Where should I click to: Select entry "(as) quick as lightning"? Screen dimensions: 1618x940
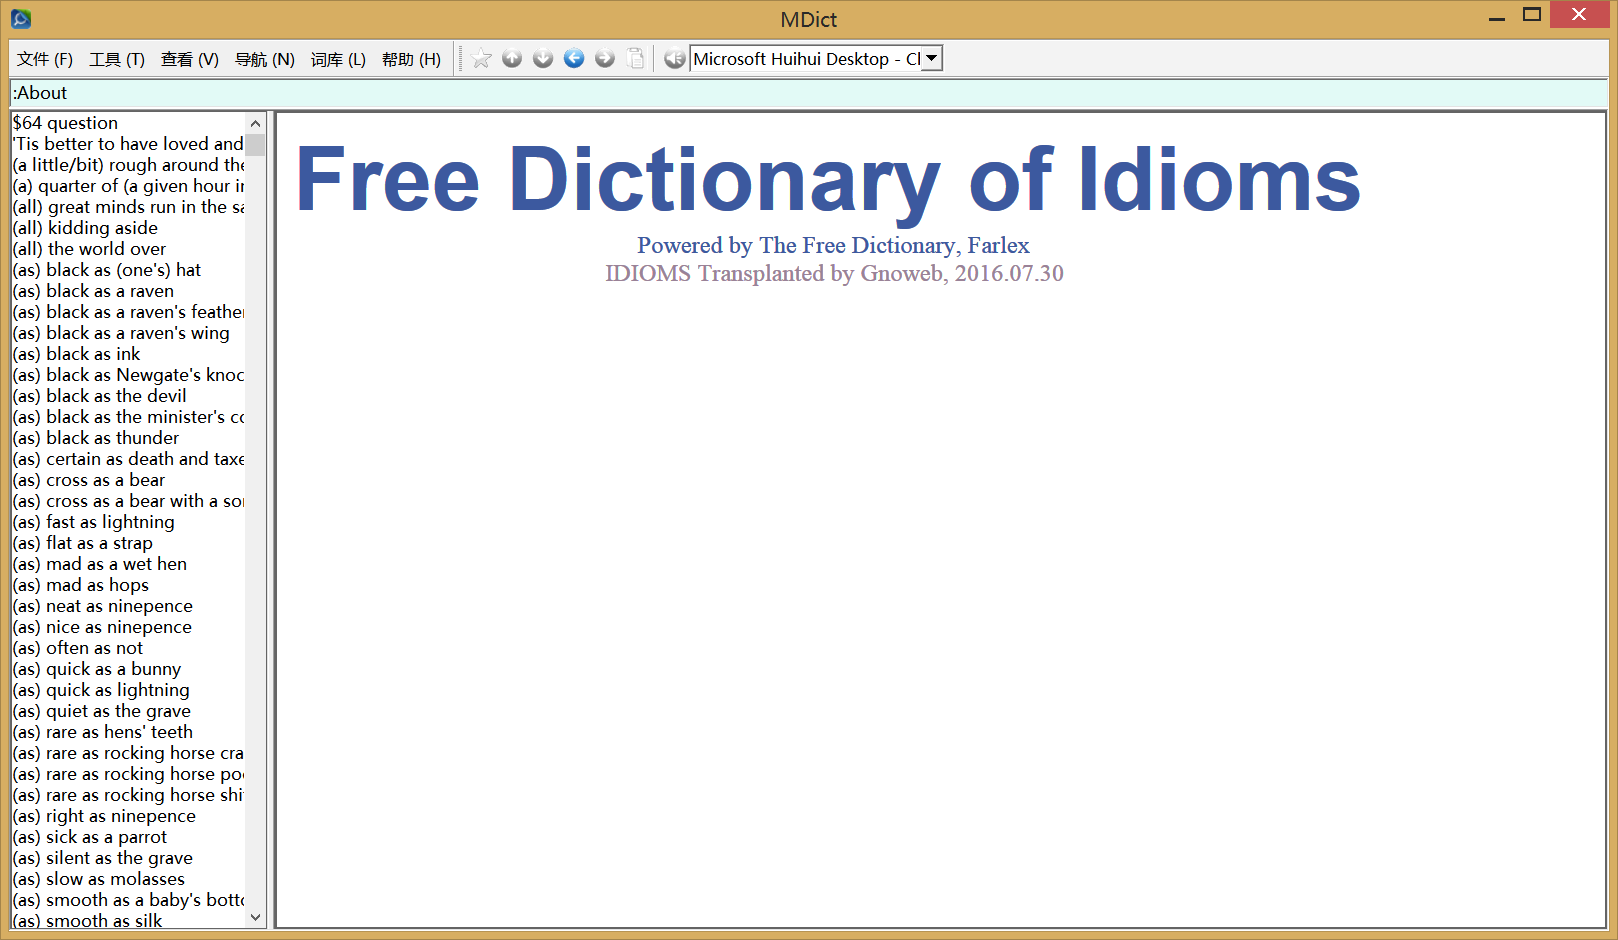[x=101, y=690]
